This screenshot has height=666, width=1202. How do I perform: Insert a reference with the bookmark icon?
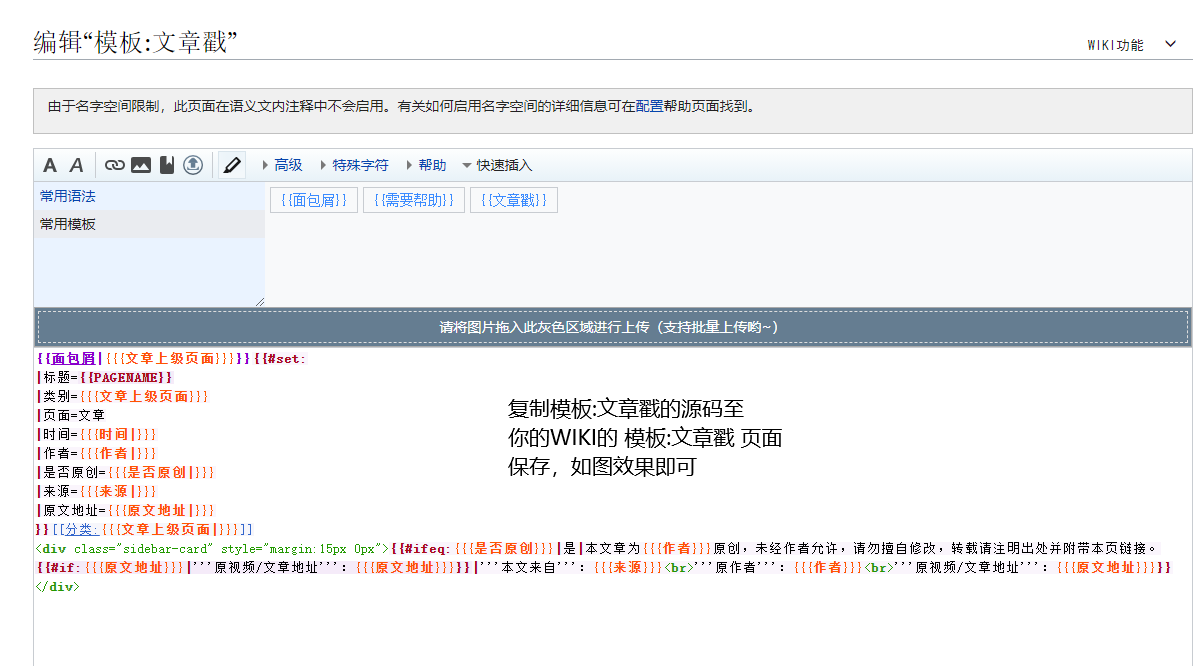[x=166, y=166]
